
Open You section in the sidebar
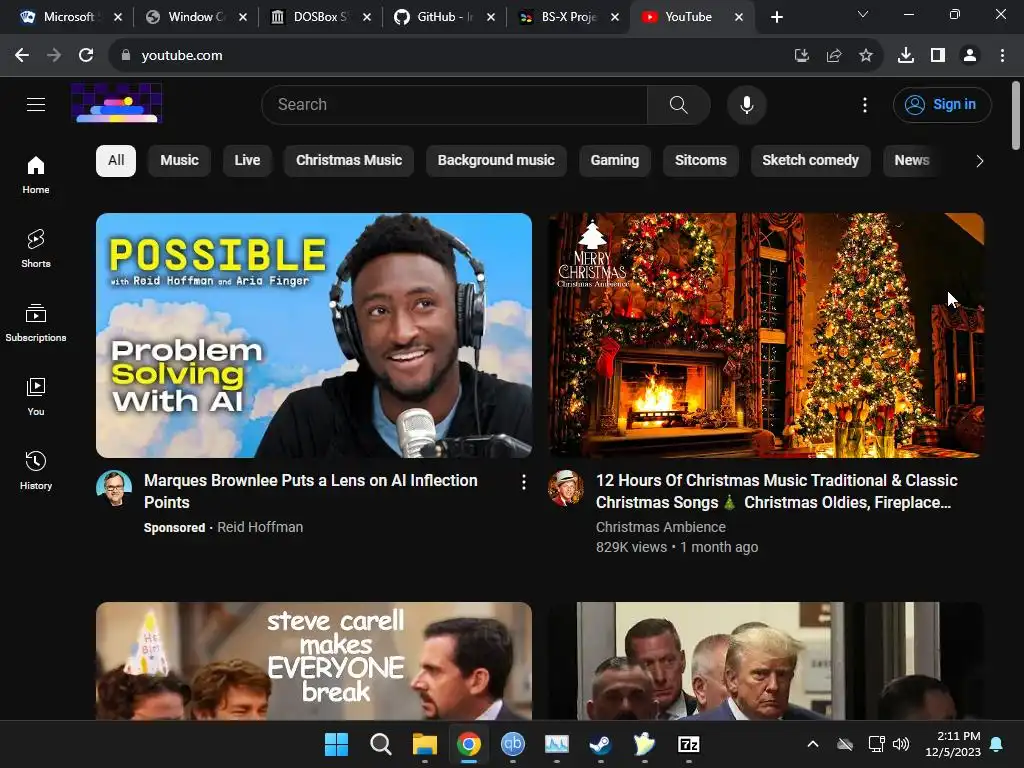[x=36, y=396]
